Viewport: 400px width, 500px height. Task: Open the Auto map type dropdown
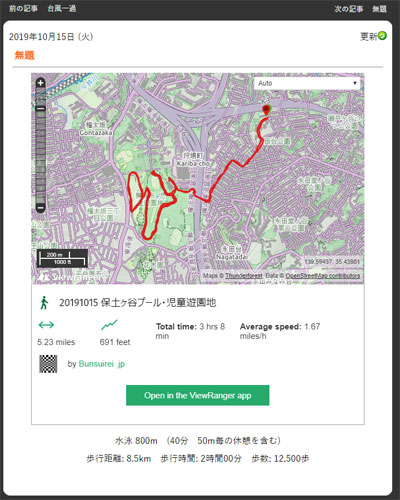coord(307,83)
